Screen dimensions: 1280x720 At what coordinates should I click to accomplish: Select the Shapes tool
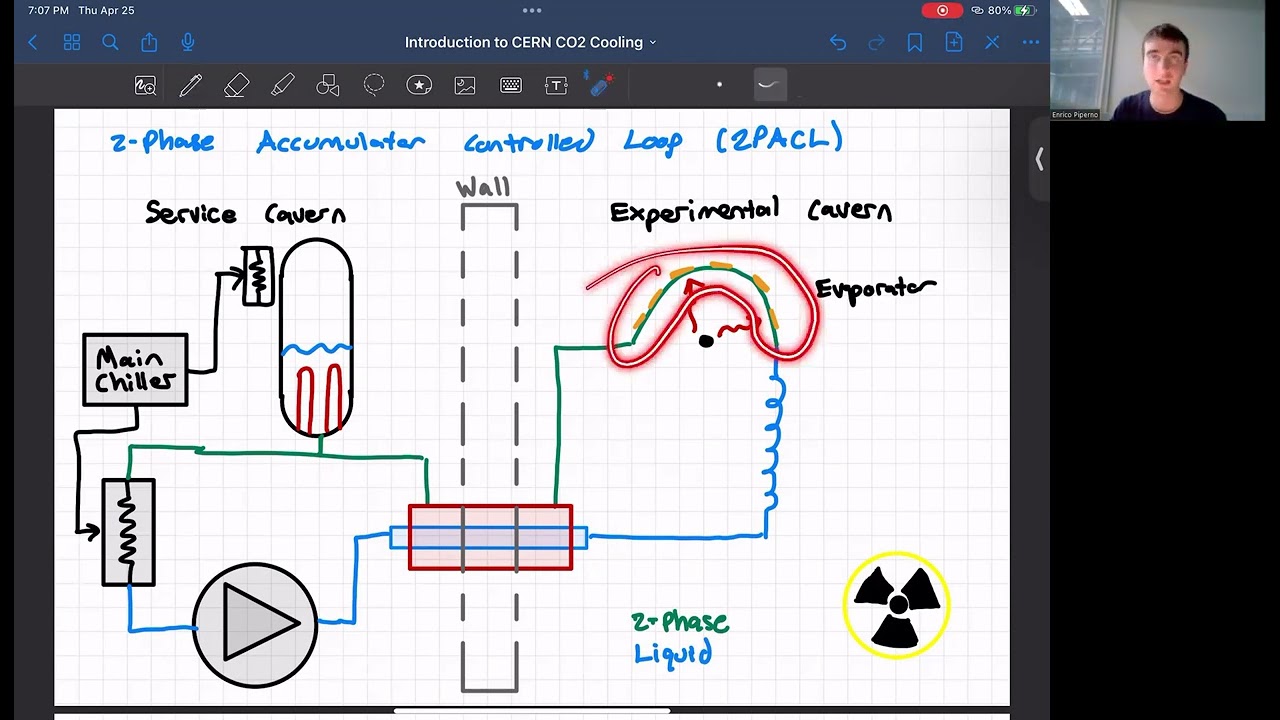click(x=328, y=86)
